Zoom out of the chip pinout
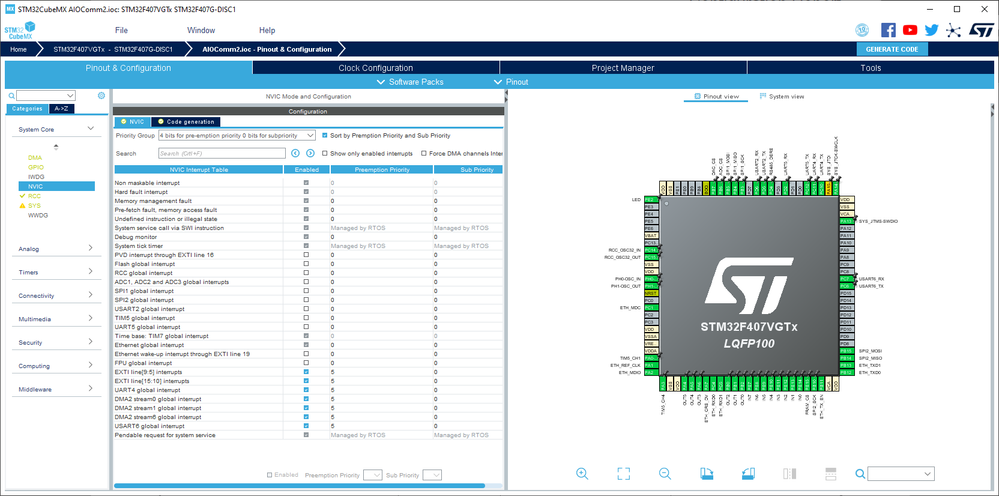The height and width of the screenshot is (496, 999). (665, 473)
